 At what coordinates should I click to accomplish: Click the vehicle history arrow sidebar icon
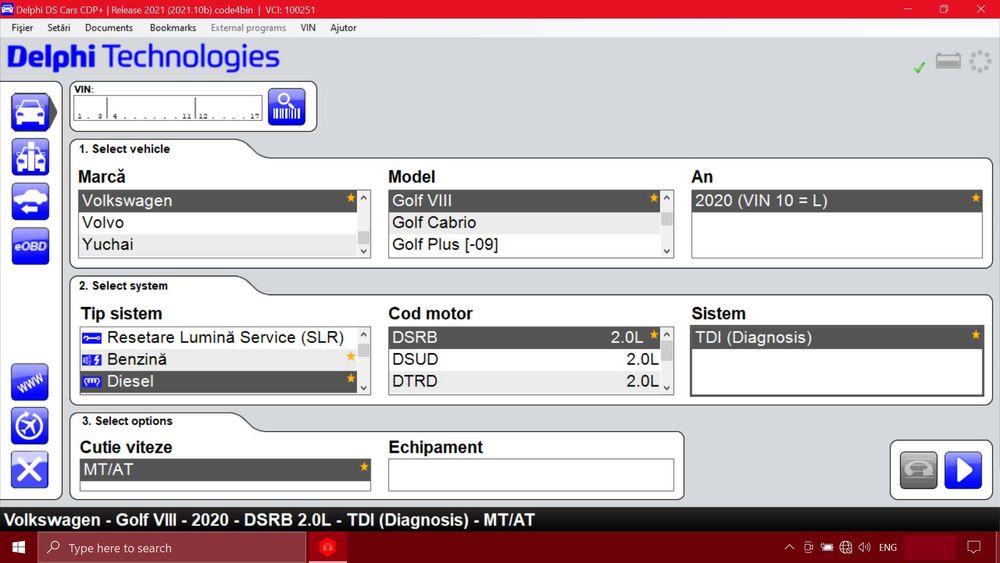[x=30, y=201]
